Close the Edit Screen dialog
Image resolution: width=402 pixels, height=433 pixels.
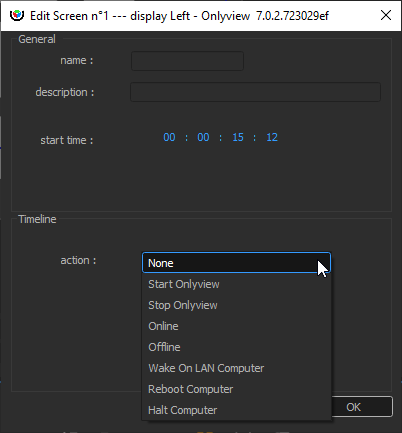pyautogui.click(x=386, y=15)
